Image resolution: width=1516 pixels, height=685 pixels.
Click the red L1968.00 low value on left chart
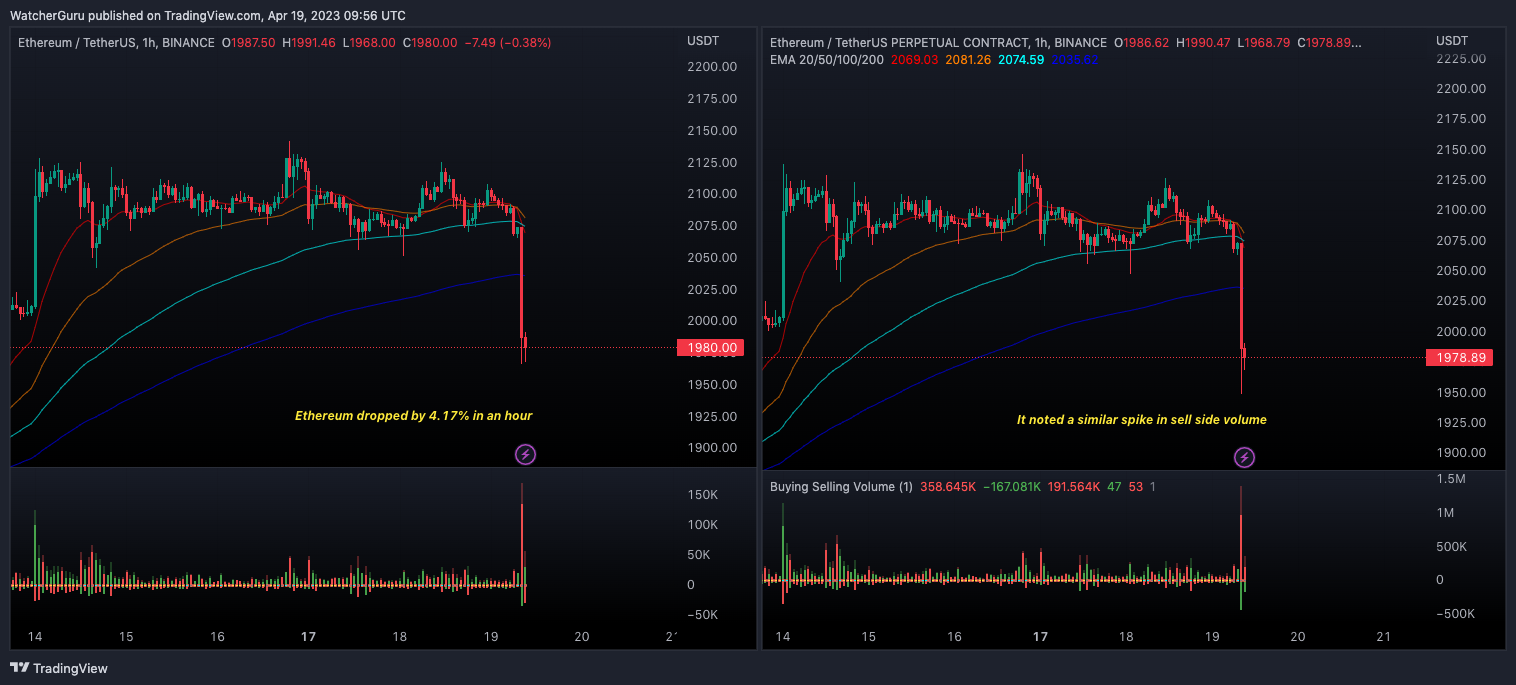(369, 43)
